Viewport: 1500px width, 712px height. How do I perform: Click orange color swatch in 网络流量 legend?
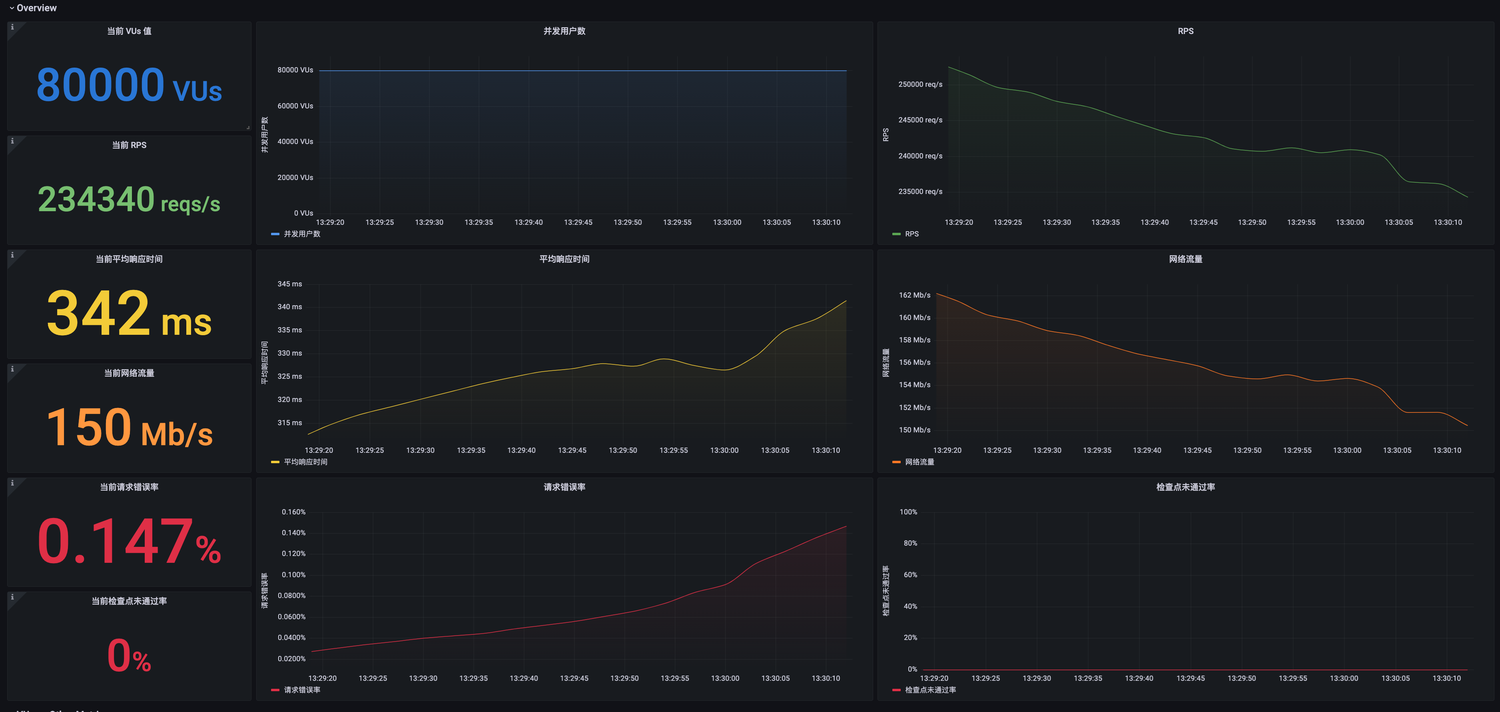pos(896,462)
